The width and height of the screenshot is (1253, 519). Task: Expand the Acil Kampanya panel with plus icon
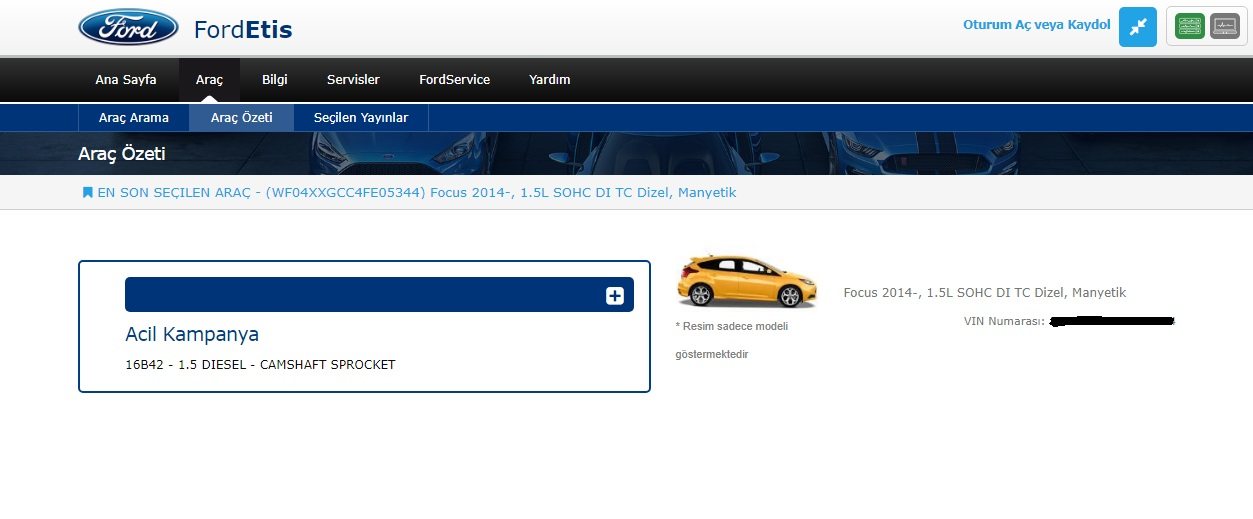[x=615, y=295]
